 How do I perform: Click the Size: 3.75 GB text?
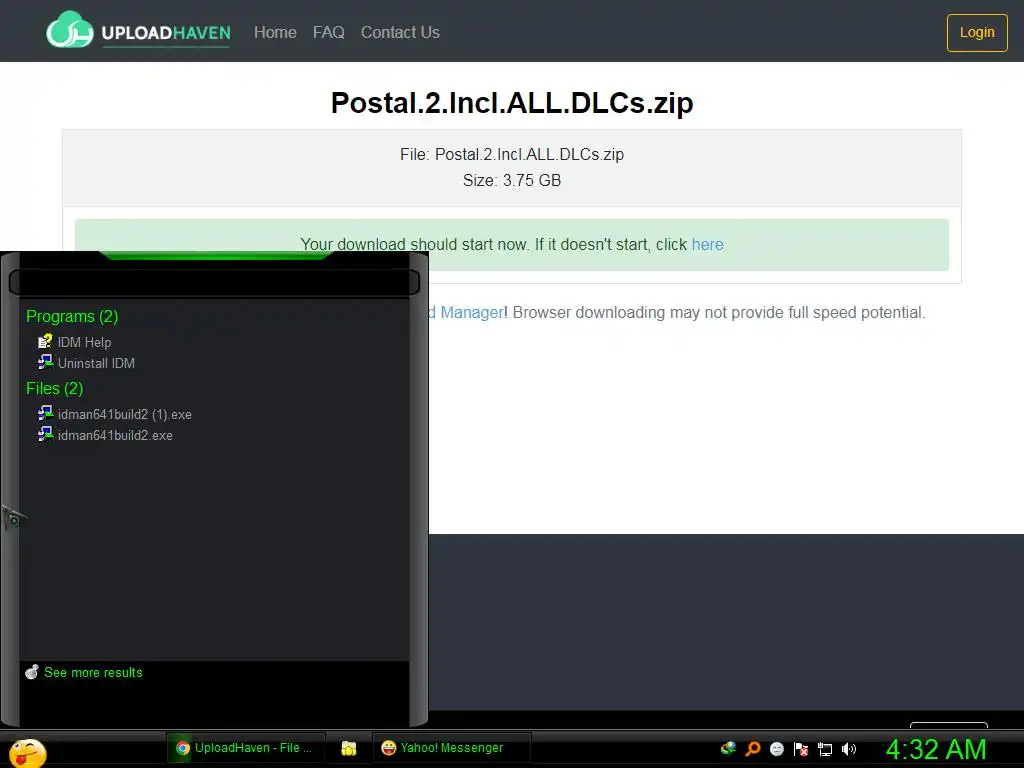512,180
